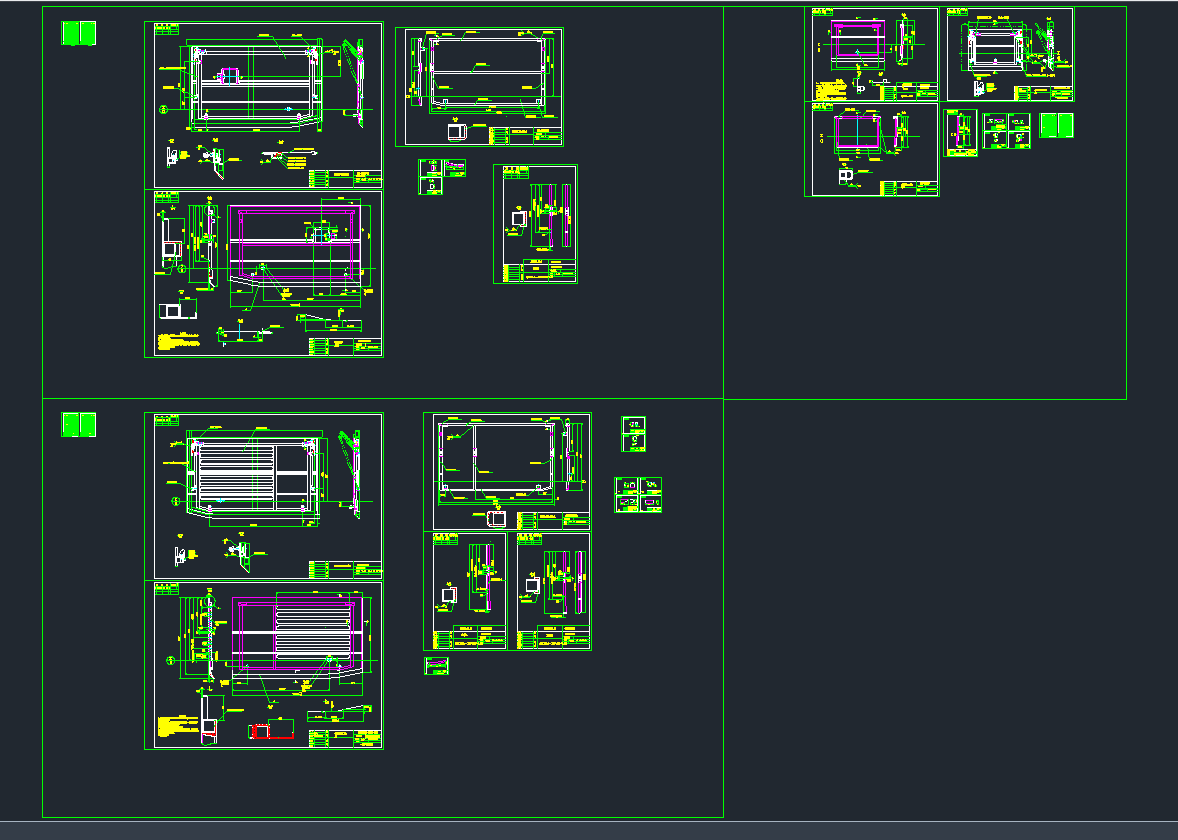This screenshot has width=1178, height=840.
Task: Click the solid green block in the upper-left sheet group
Action: click(78, 33)
